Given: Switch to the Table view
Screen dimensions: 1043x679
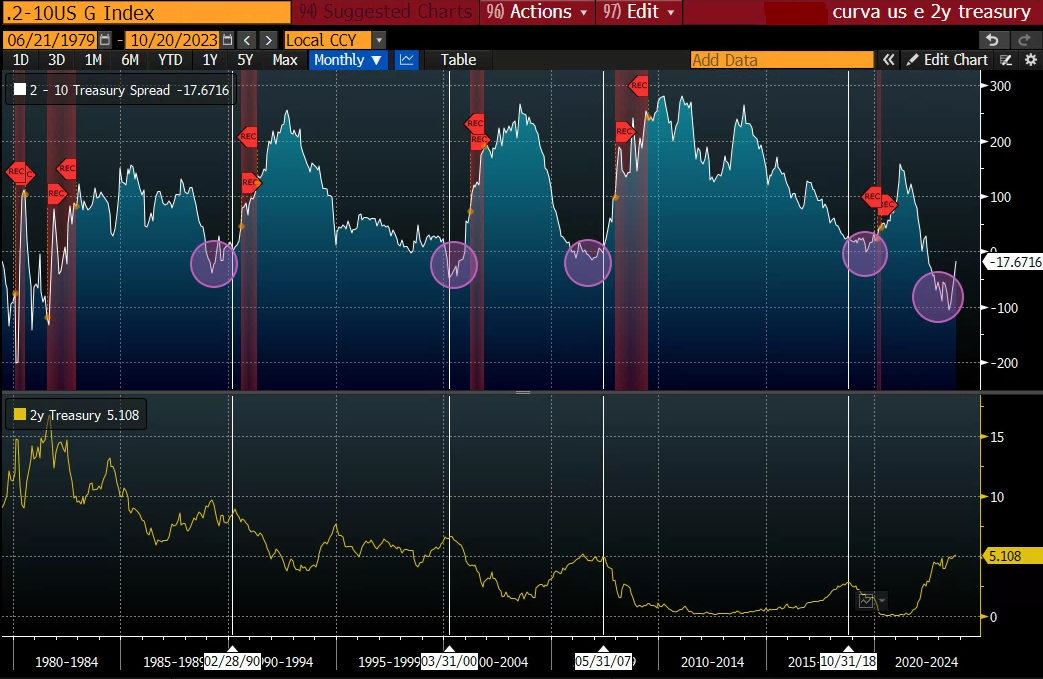Looking at the screenshot, I should [458, 60].
